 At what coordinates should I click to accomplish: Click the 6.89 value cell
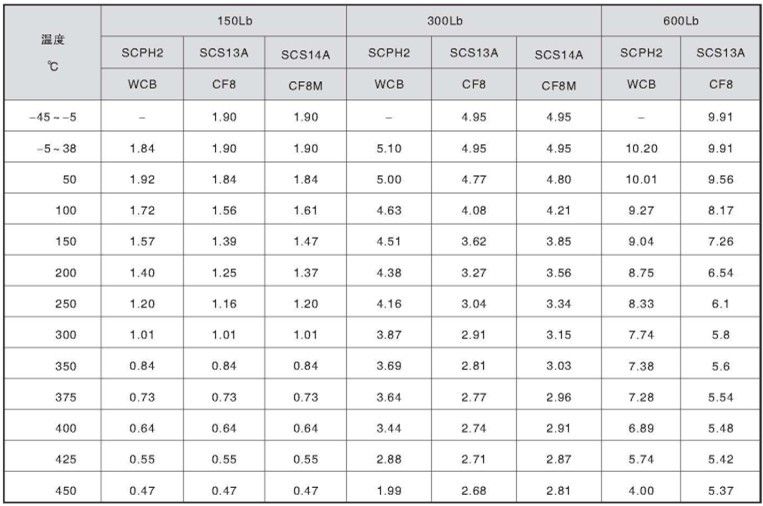point(640,428)
